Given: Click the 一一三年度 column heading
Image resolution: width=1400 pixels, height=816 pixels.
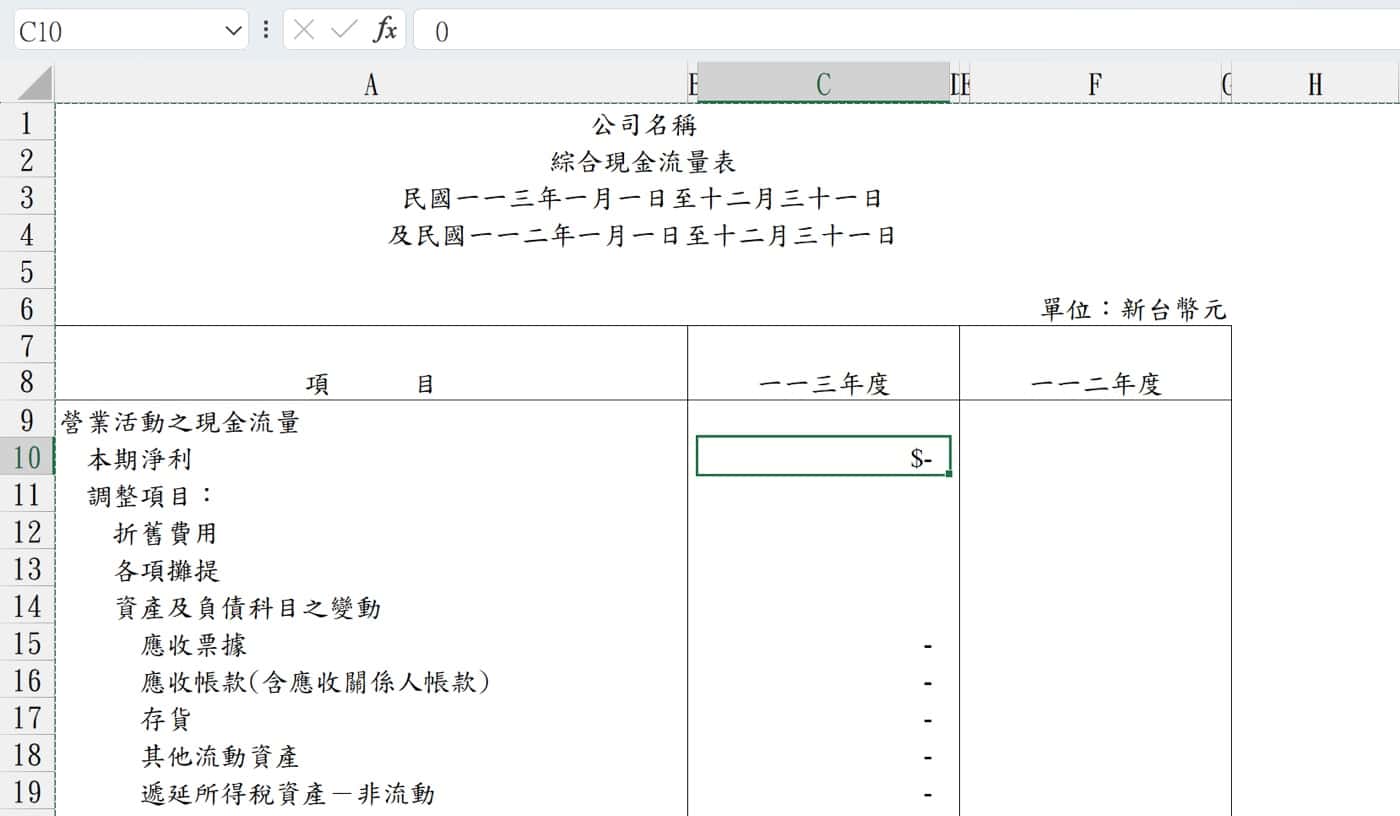Looking at the screenshot, I should (824, 384).
